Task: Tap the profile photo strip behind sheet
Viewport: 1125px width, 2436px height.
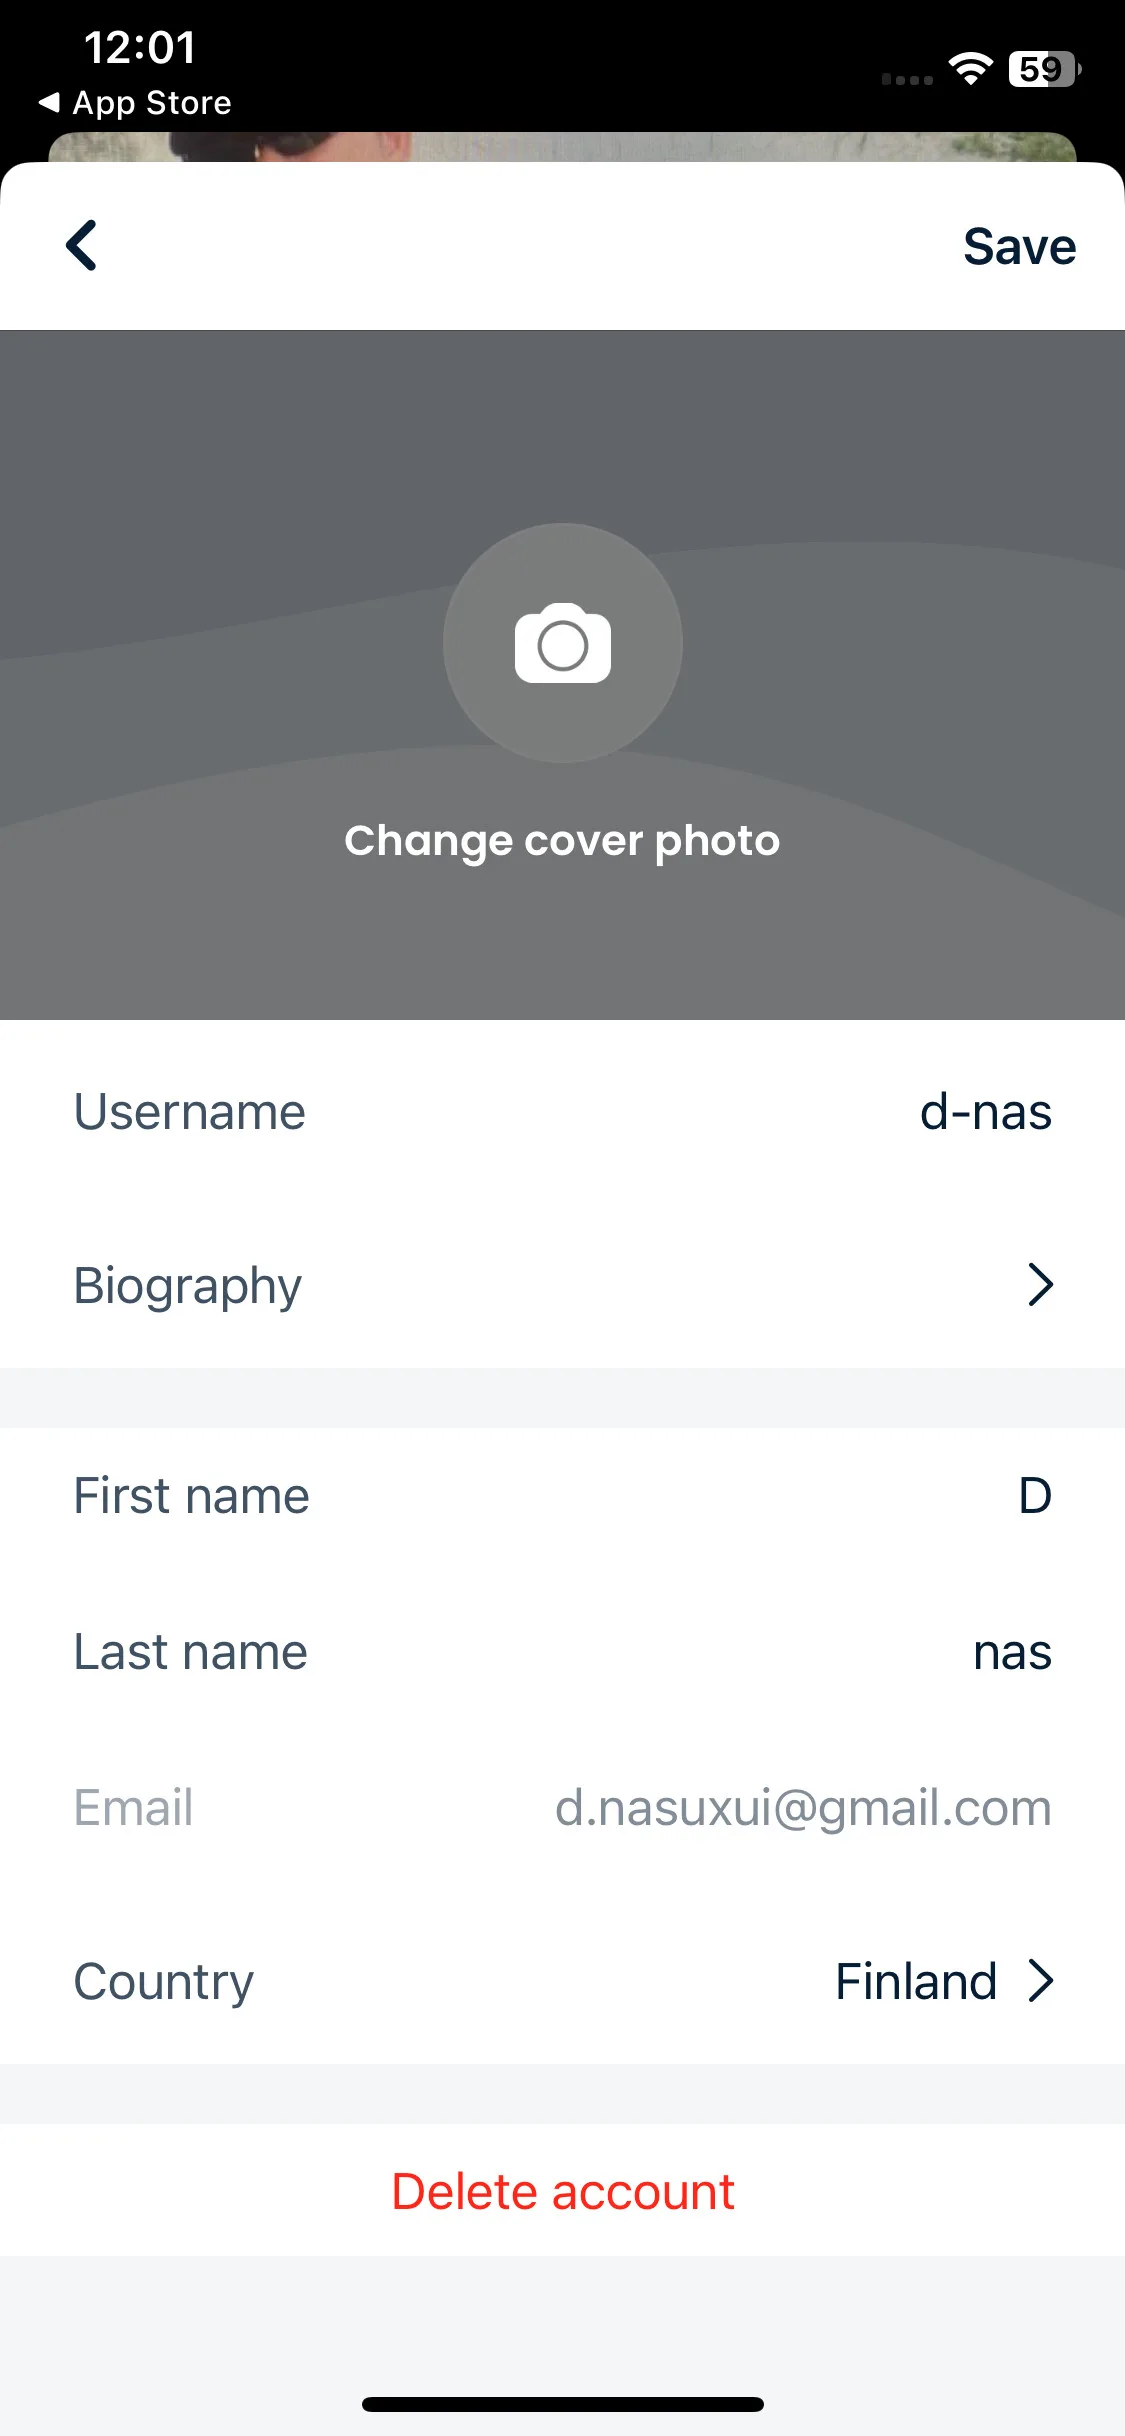Action: [562, 146]
